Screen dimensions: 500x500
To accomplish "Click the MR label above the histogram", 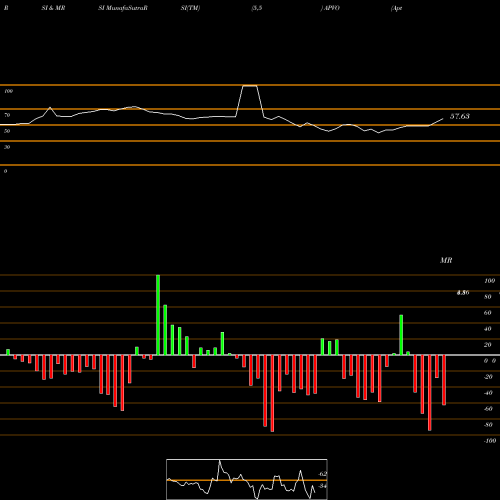I will point(446,260).
